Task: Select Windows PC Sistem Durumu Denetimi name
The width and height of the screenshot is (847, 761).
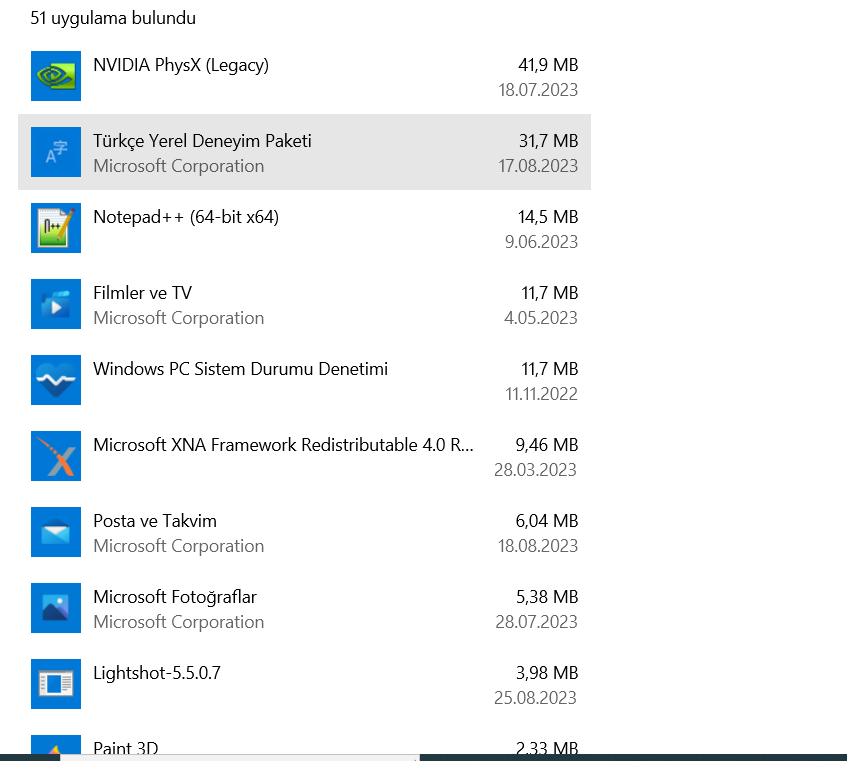Action: pyautogui.click(x=240, y=369)
